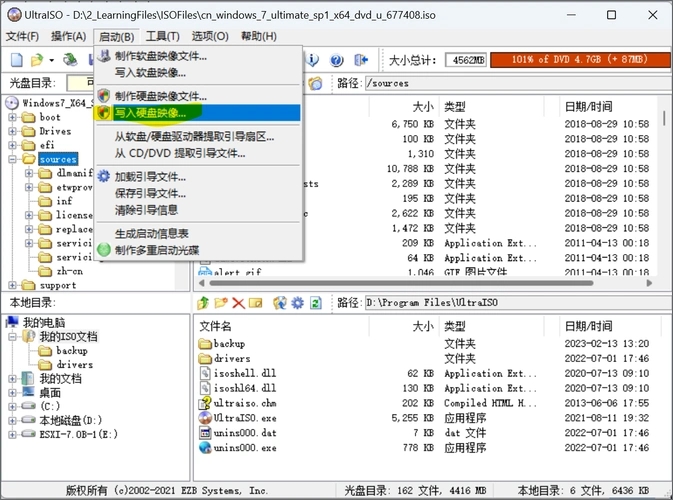Expand the 我的文档 tree node

[x=12, y=379]
